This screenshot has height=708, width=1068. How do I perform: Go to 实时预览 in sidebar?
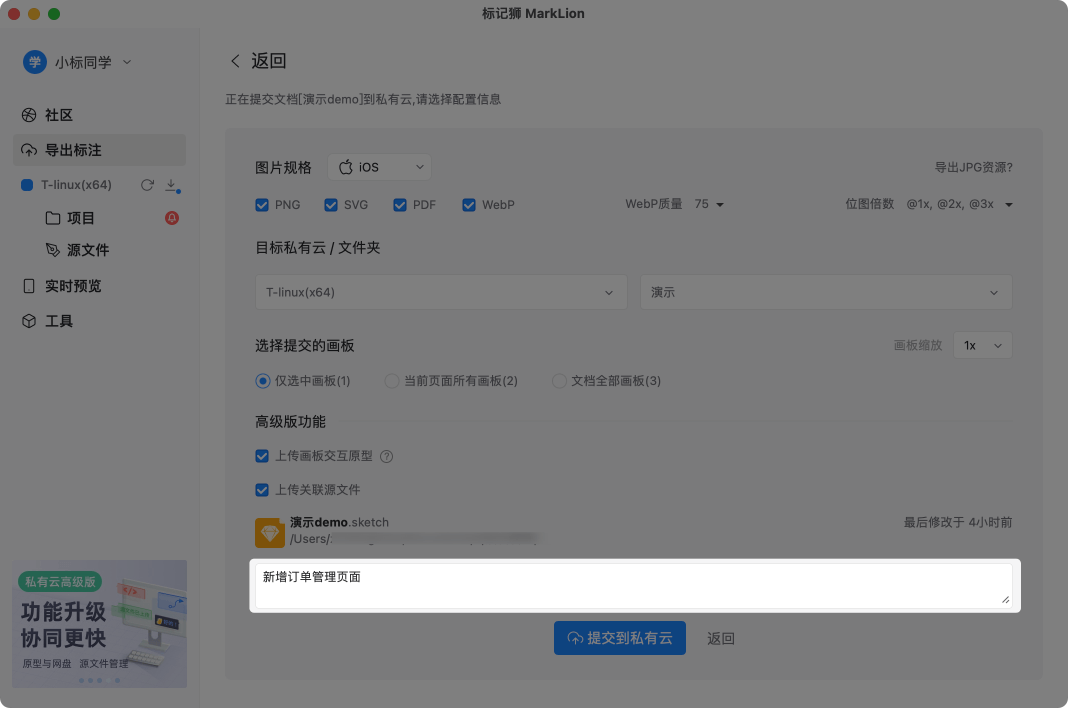(x=72, y=286)
